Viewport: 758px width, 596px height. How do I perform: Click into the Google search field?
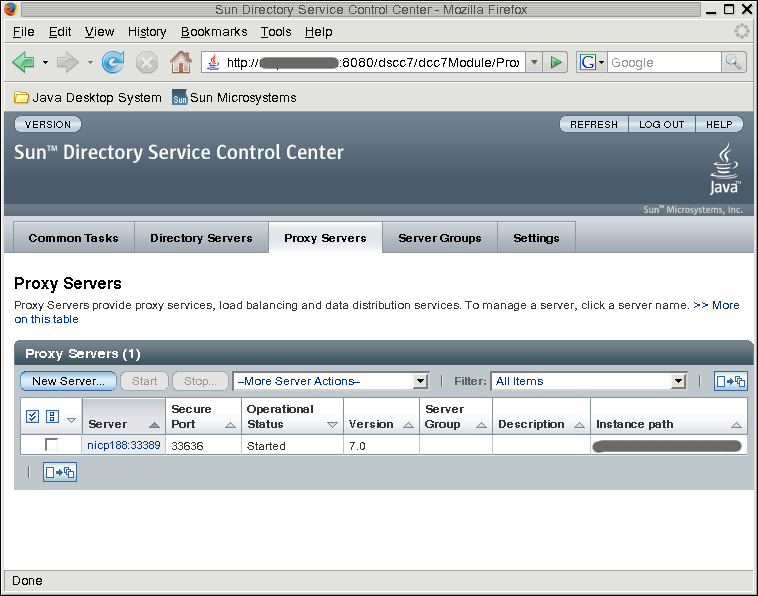pos(664,62)
